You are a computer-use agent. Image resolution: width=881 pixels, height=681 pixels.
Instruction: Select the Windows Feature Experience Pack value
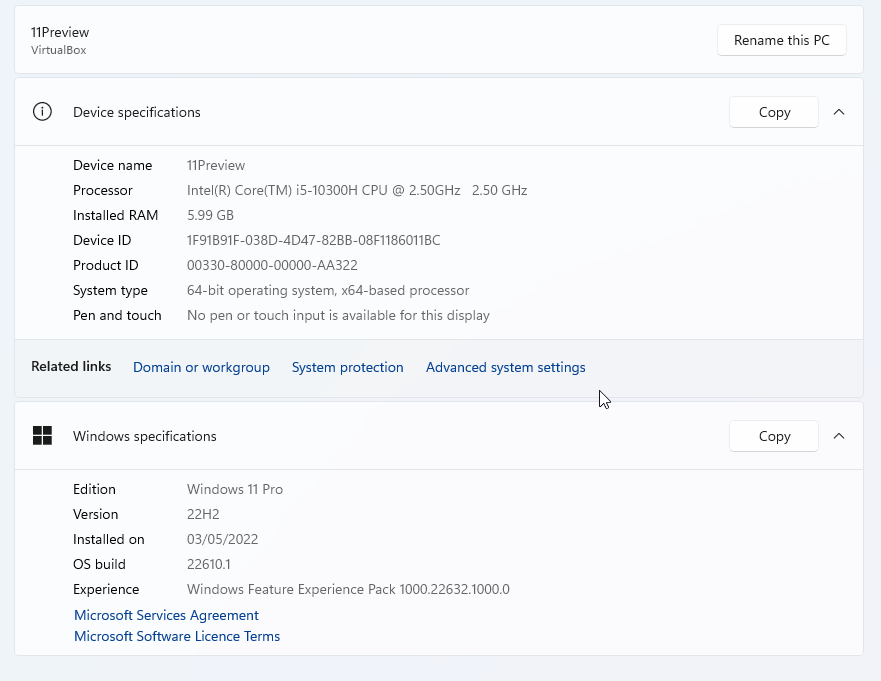coord(348,589)
